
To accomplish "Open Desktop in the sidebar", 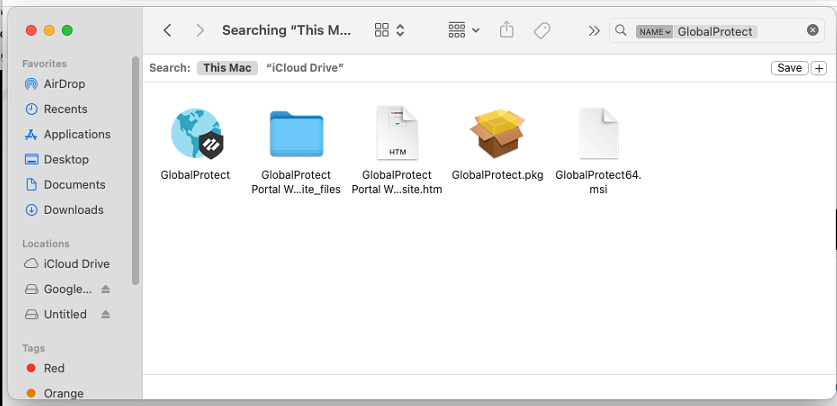I will 66,159.
